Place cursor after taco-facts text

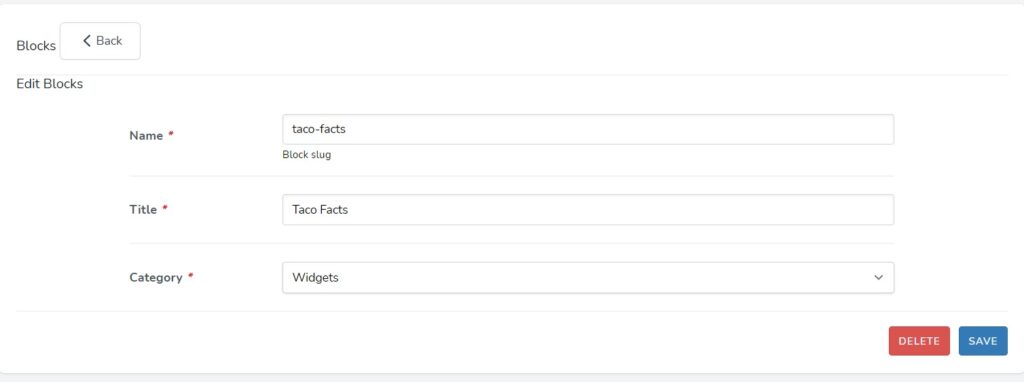347,129
